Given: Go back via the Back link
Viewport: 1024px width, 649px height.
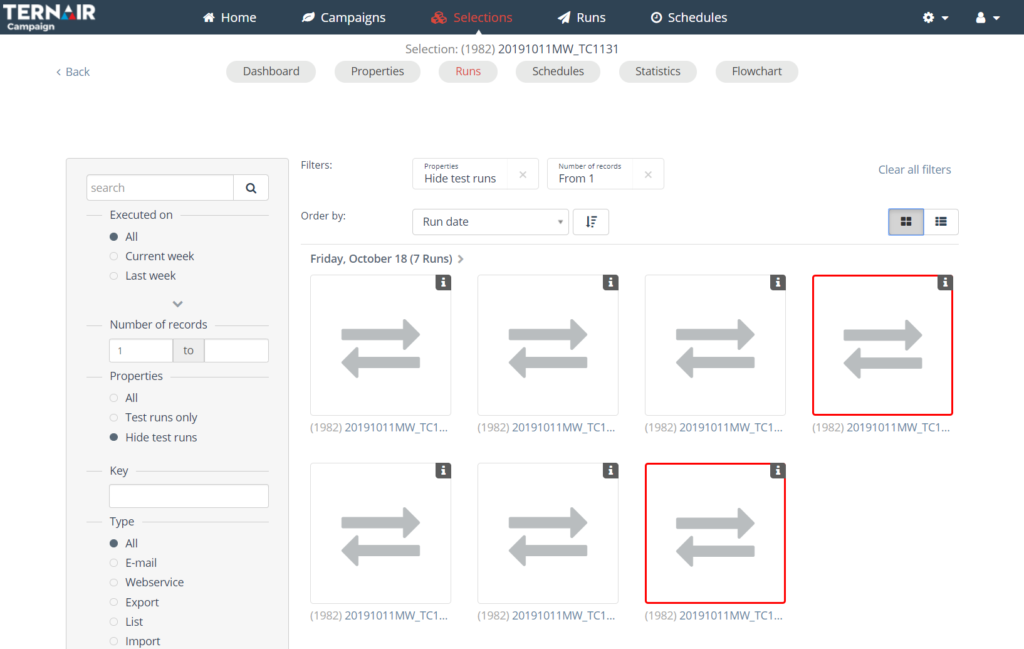Looking at the screenshot, I should click(72, 72).
